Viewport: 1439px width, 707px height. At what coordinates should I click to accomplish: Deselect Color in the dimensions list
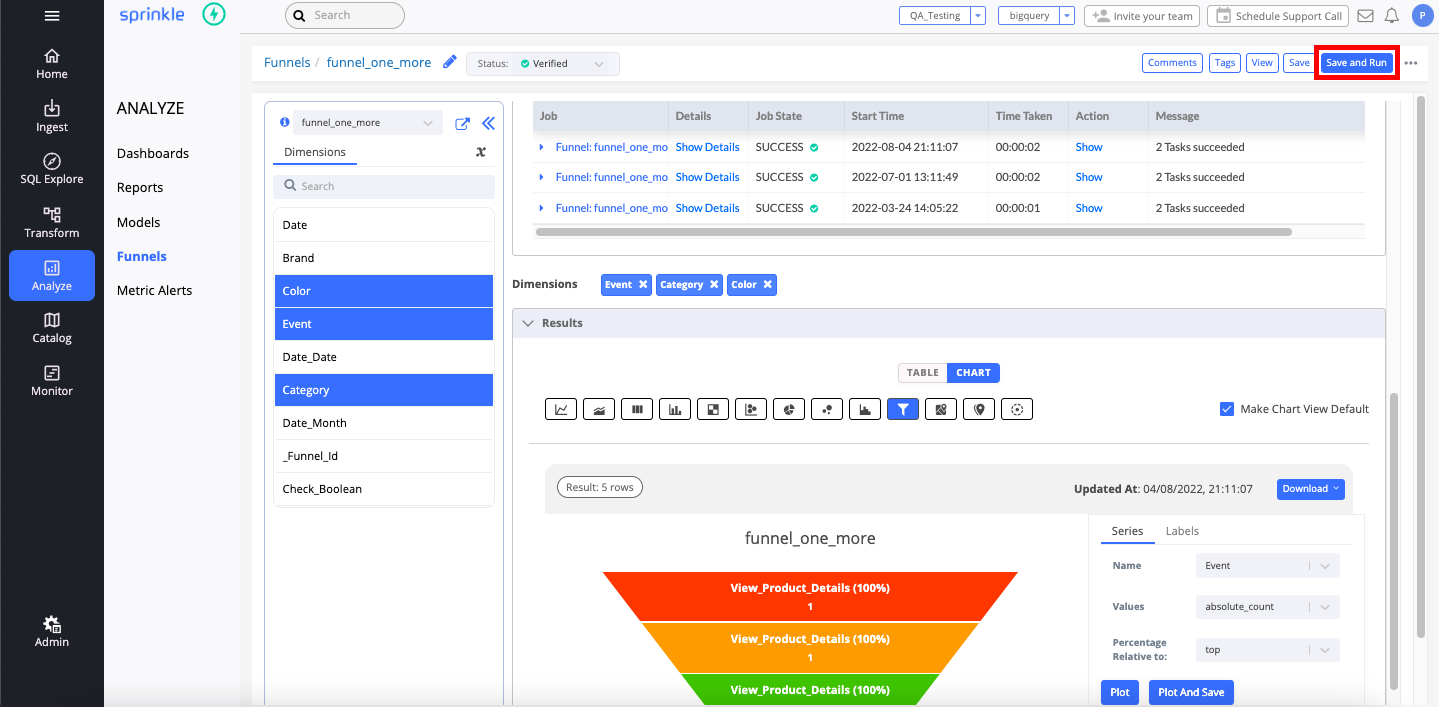point(384,291)
